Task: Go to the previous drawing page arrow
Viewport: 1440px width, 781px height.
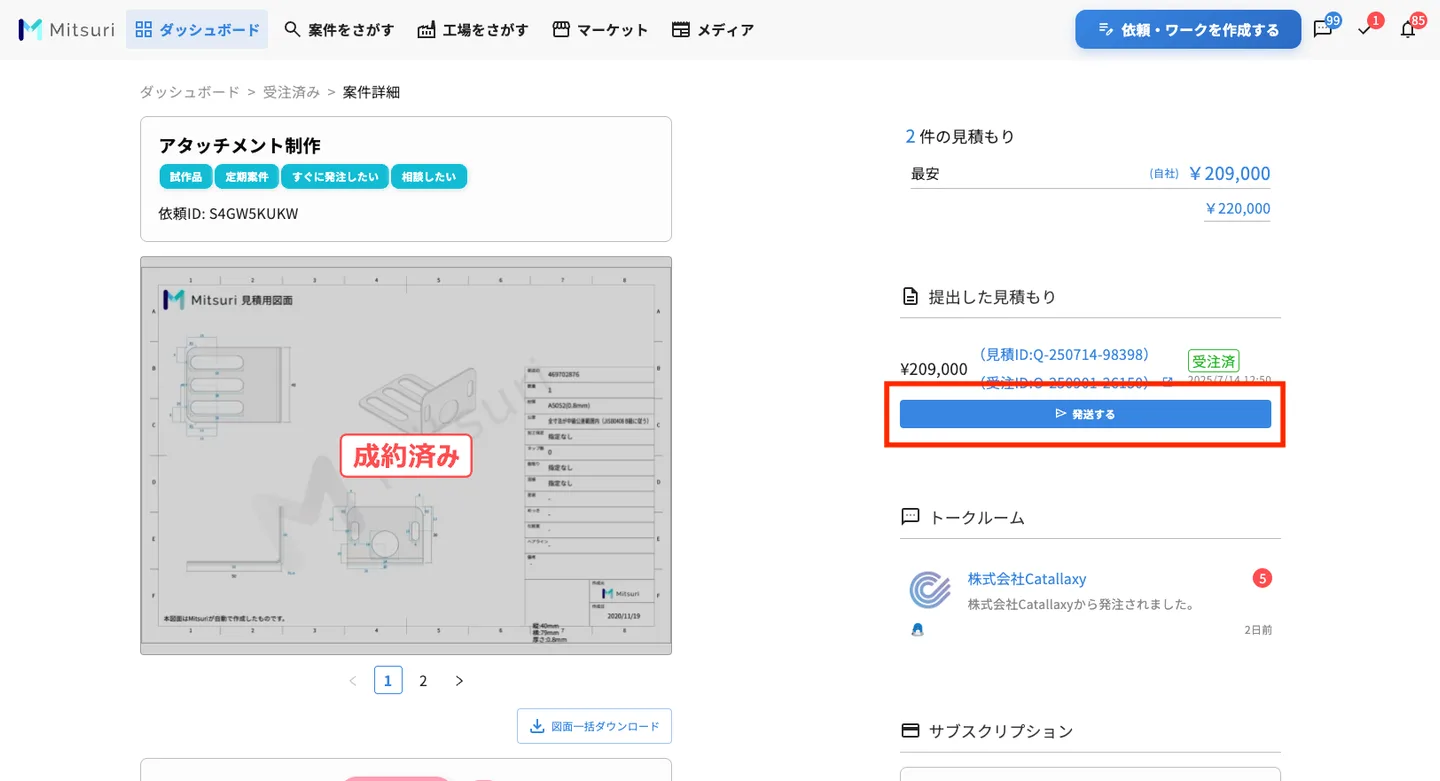Action: click(x=352, y=681)
